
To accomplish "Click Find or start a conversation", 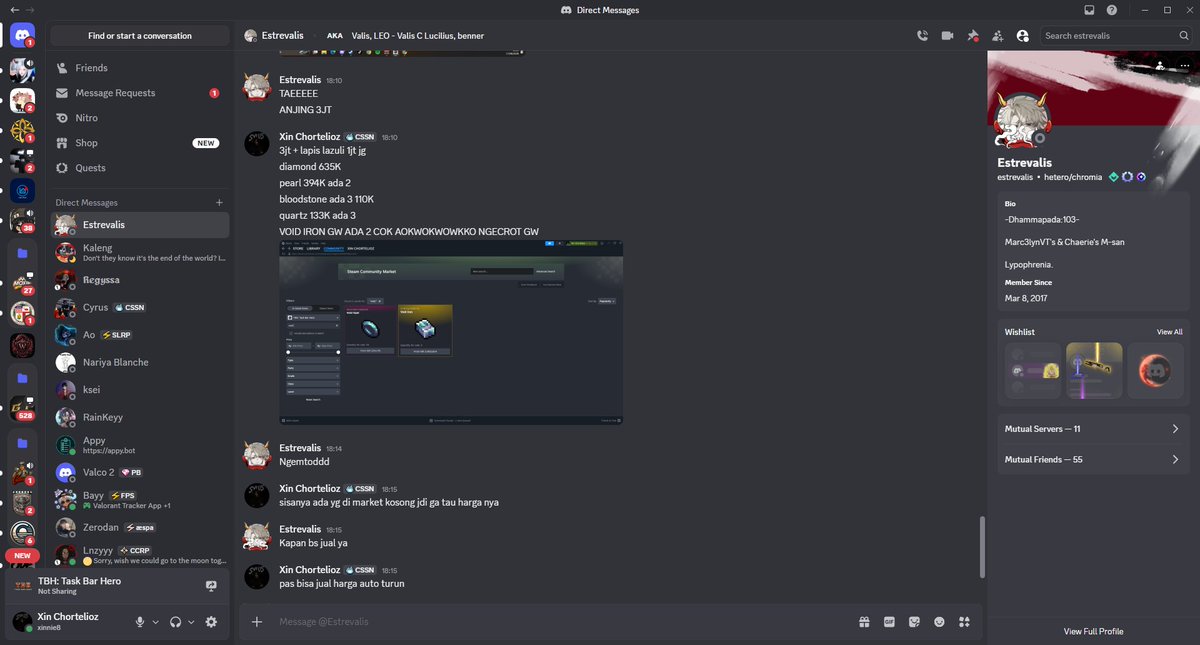I will tap(140, 35).
